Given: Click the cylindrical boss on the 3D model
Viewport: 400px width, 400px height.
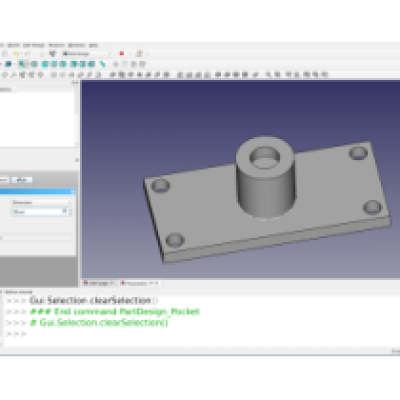Looking at the screenshot, I should pos(266,187).
